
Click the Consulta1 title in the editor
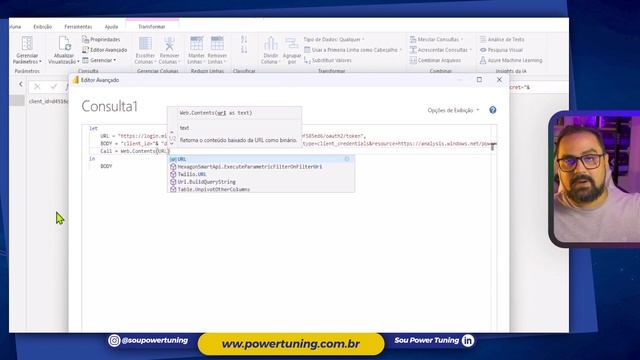pyautogui.click(x=110, y=107)
